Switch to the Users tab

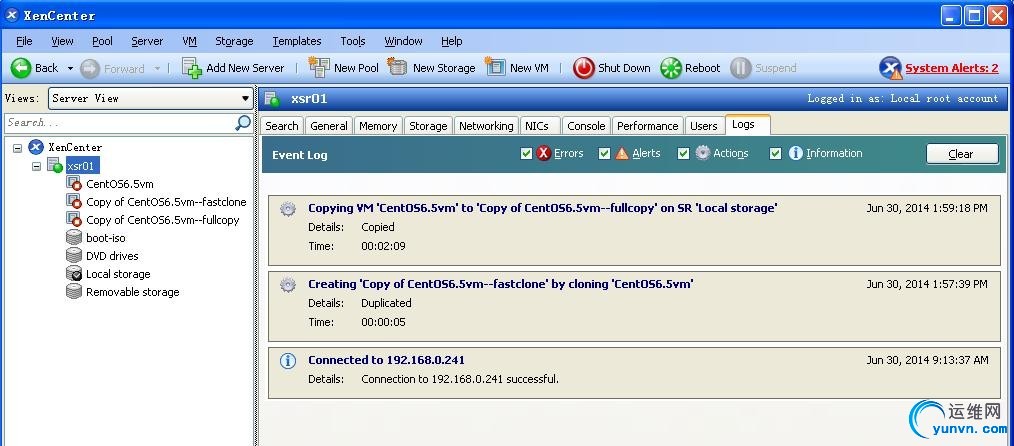(704, 126)
